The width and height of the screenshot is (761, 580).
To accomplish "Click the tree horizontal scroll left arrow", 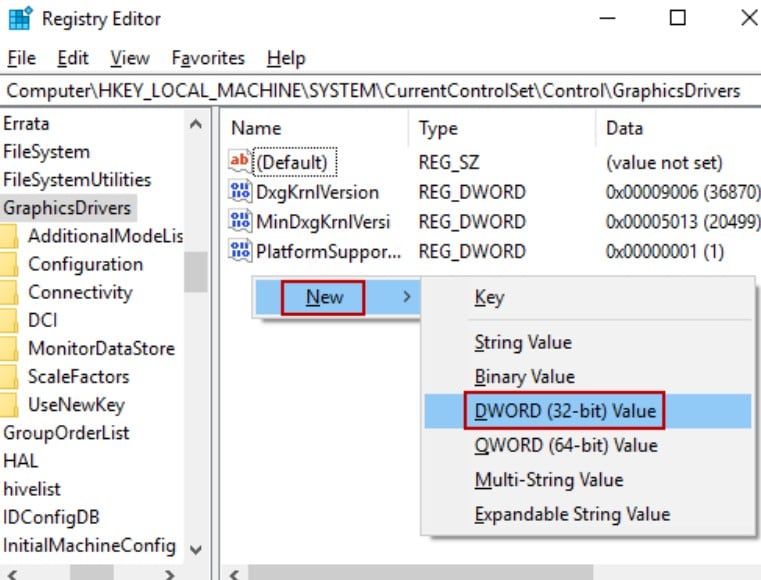I will pos(12,575).
